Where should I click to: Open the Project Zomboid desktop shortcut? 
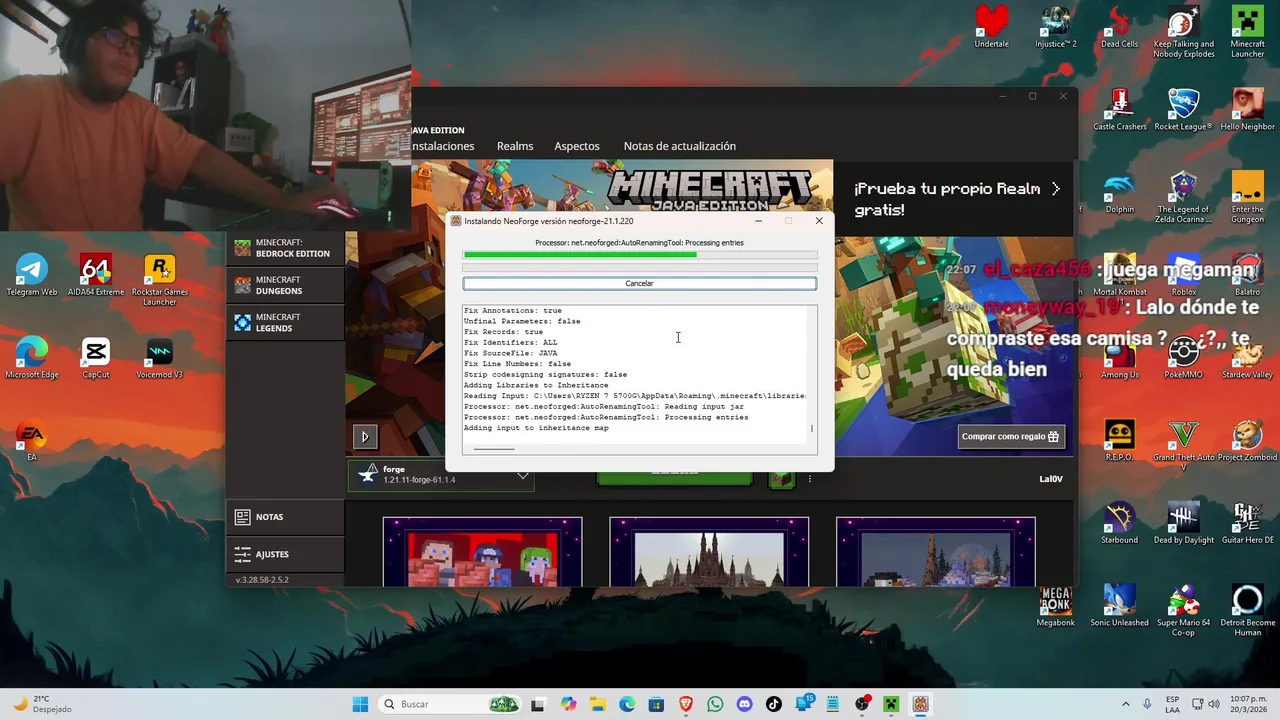click(1247, 441)
